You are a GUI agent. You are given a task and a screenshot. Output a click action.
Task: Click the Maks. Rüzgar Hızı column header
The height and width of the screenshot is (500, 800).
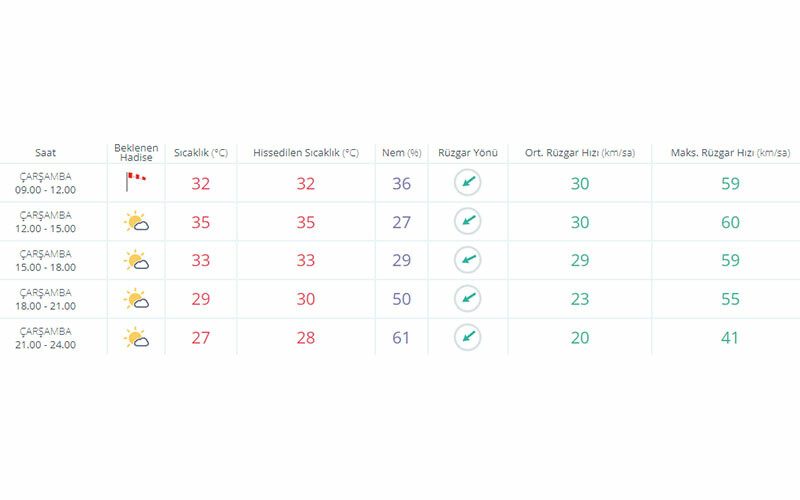(730, 153)
